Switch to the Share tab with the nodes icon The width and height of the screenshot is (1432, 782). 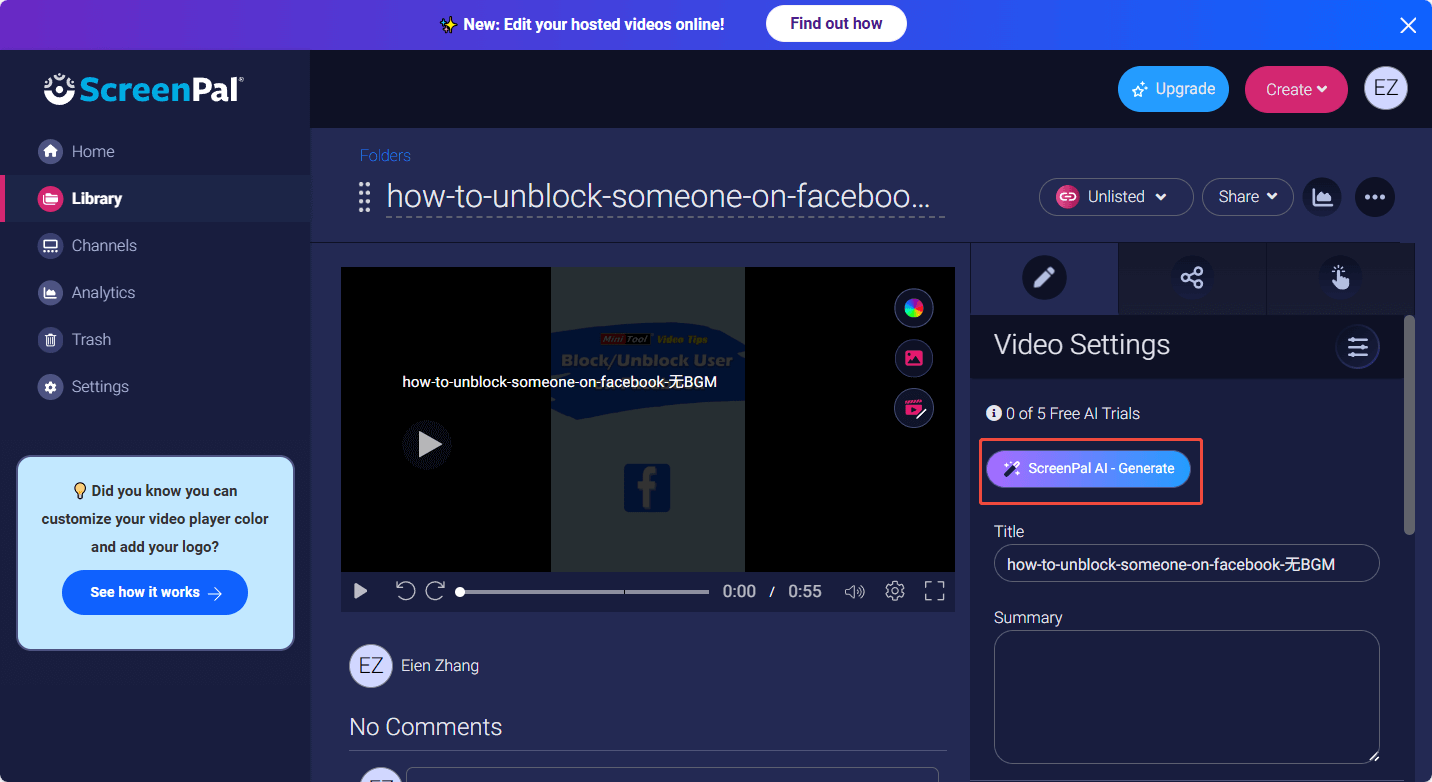coord(1192,278)
